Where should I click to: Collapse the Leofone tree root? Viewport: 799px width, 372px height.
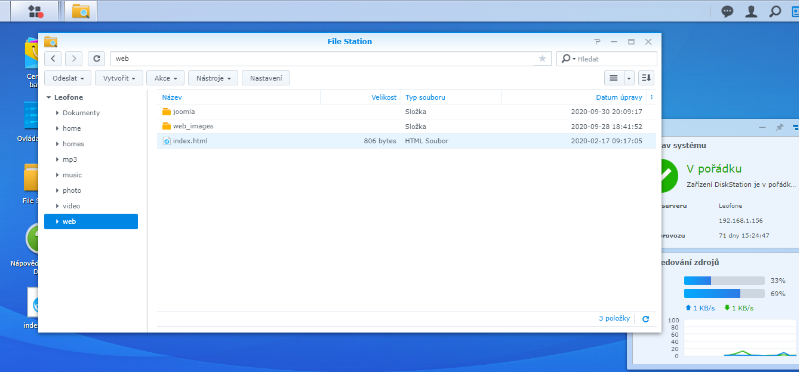pyautogui.click(x=48, y=97)
